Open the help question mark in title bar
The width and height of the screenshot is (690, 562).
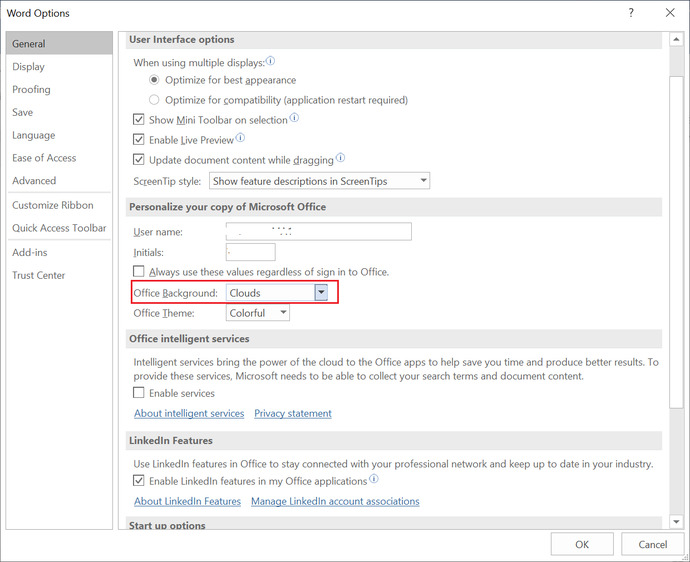(x=631, y=13)
